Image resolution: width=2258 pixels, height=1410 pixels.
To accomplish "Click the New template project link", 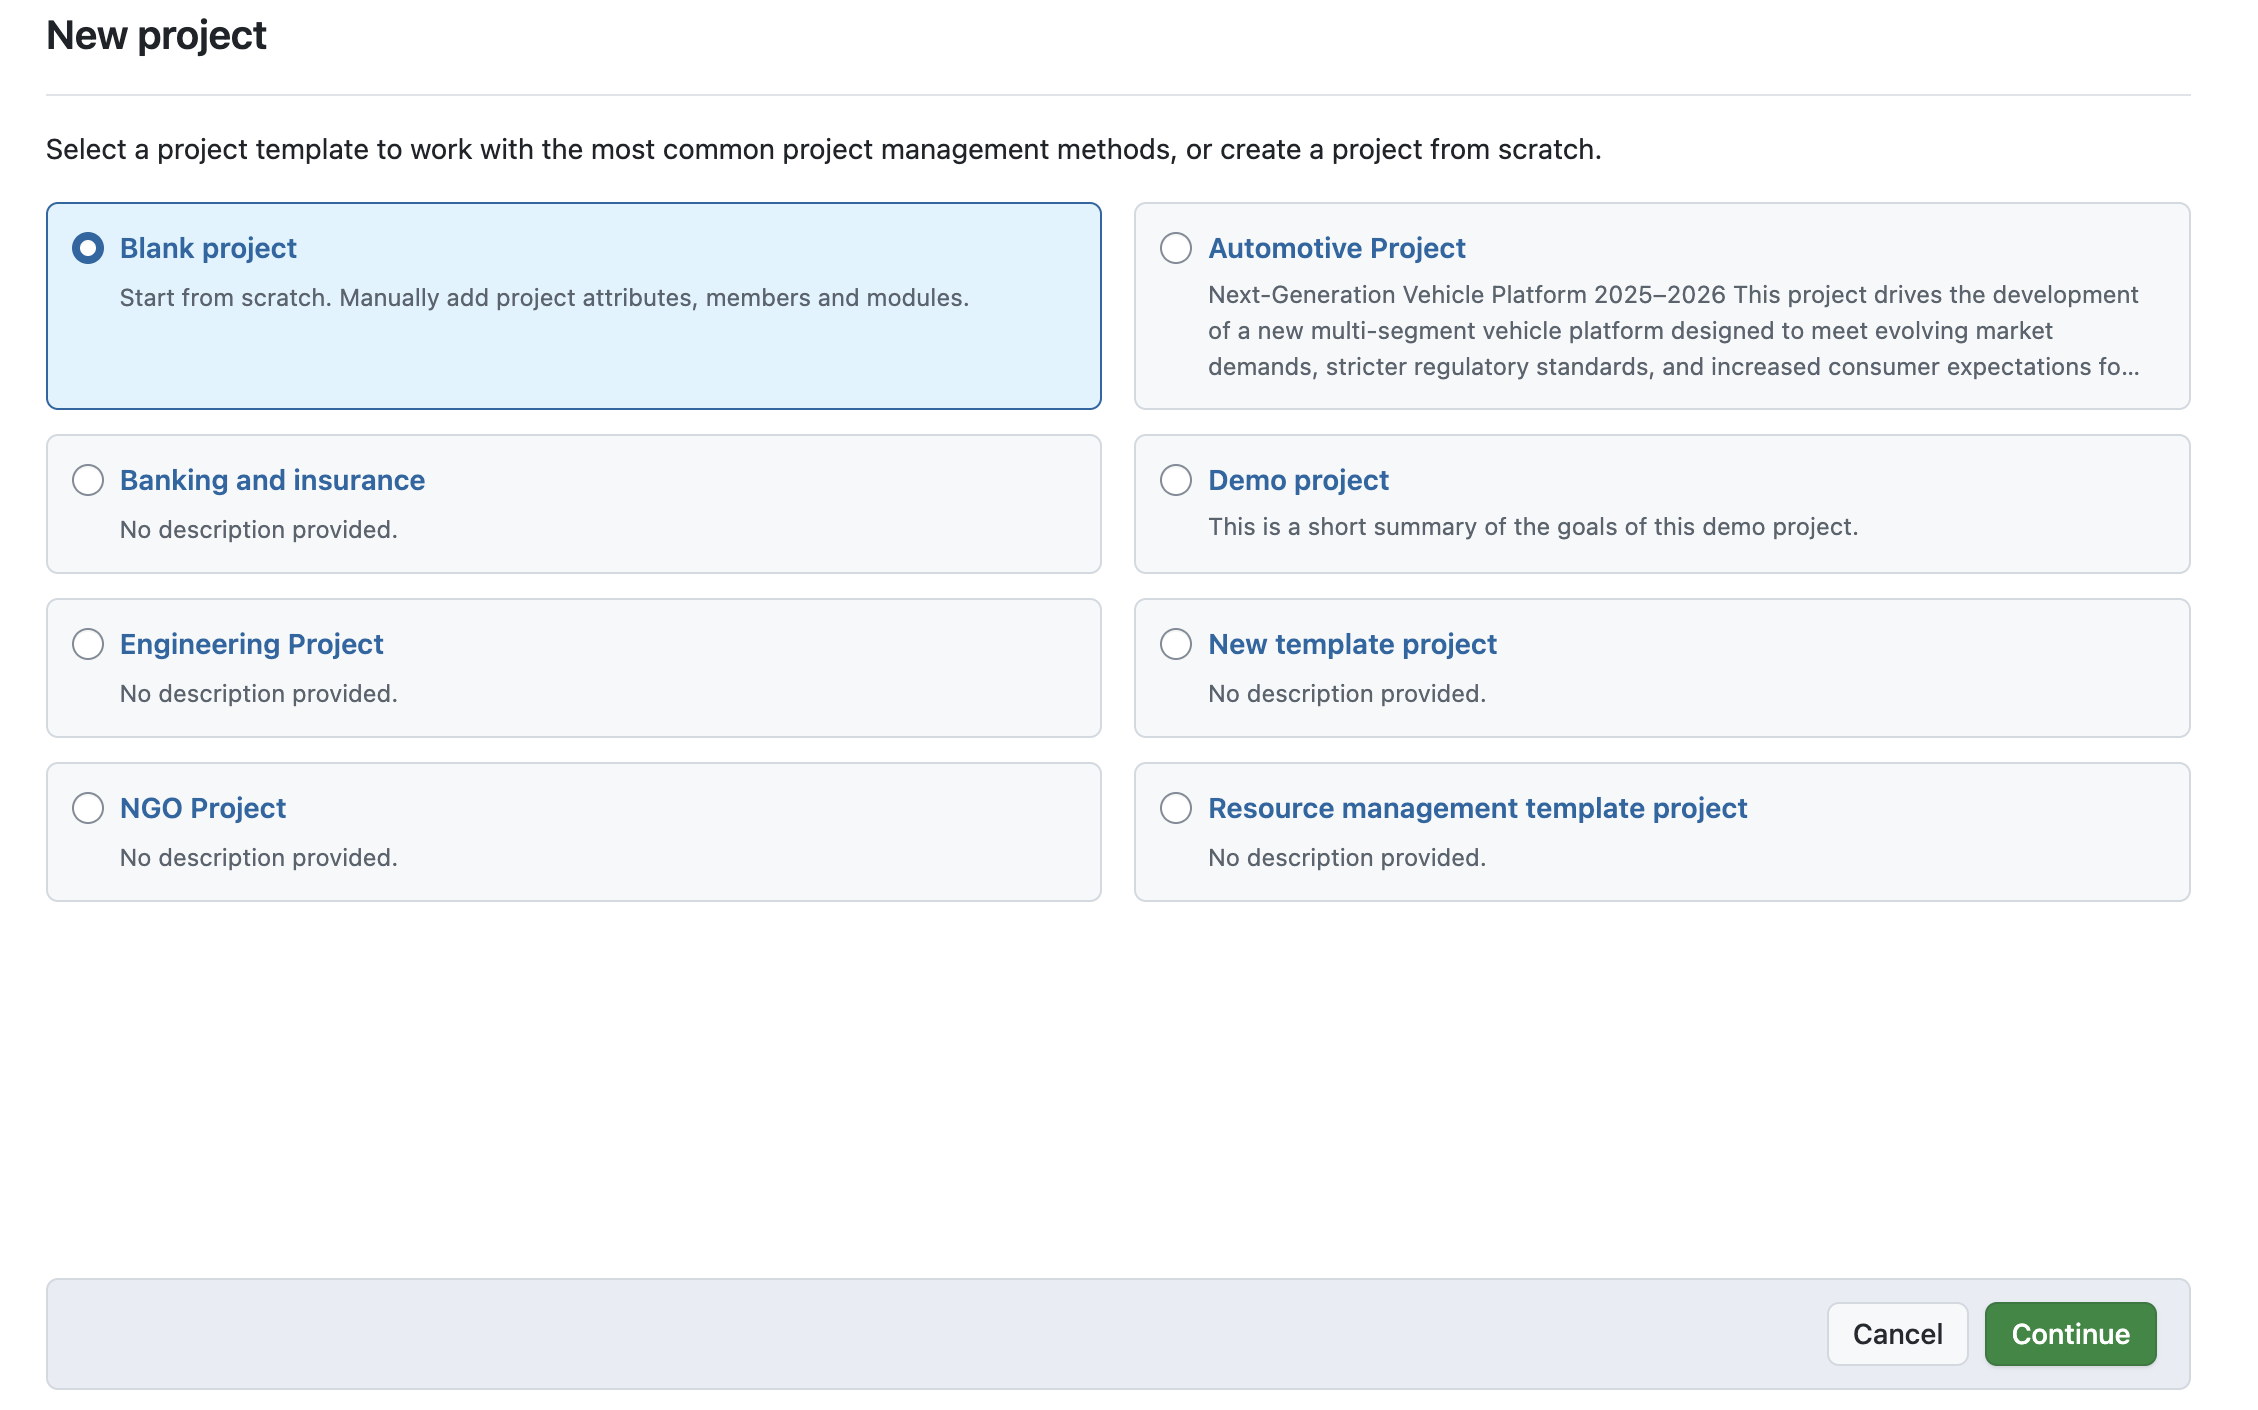I will (1352, 644).
